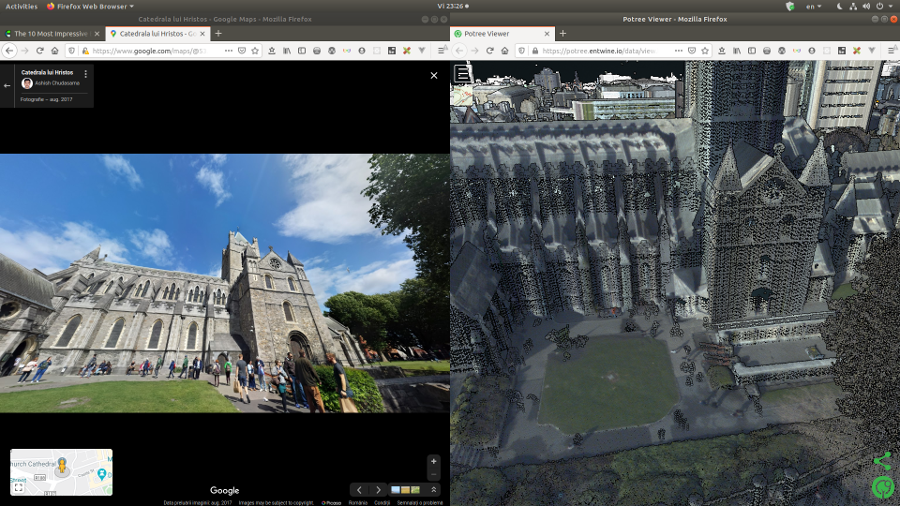Bookmark the Google Maps page with the star
The image size is (900, 506).
coord(255,50)
